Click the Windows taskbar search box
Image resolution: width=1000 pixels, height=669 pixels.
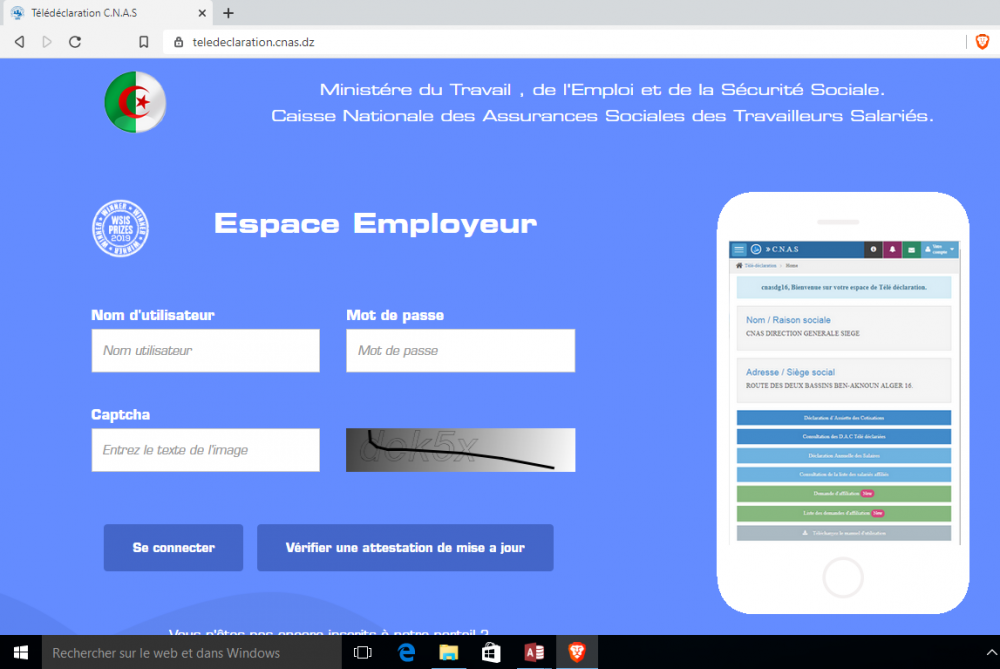192,652
